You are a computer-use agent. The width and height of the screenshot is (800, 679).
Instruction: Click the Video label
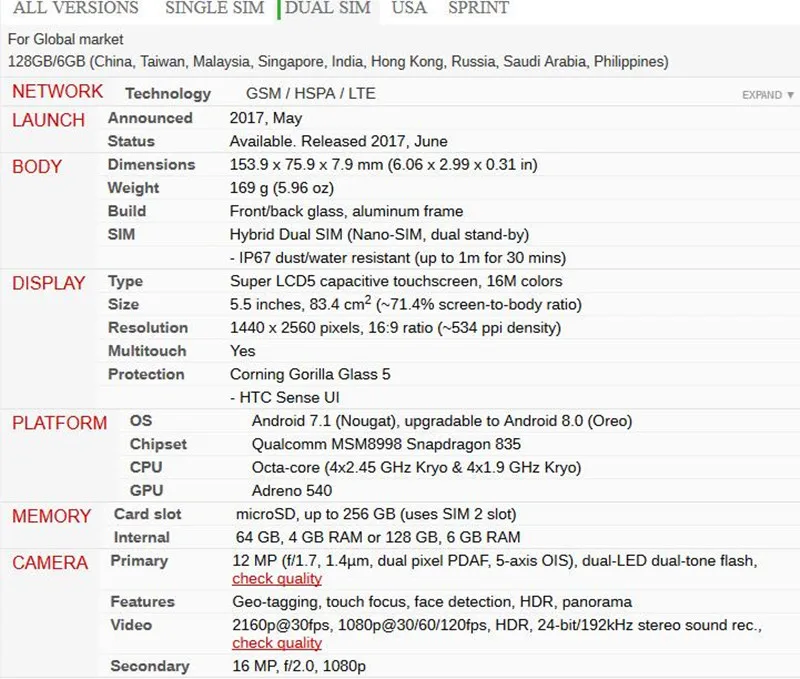pos(131,625)
